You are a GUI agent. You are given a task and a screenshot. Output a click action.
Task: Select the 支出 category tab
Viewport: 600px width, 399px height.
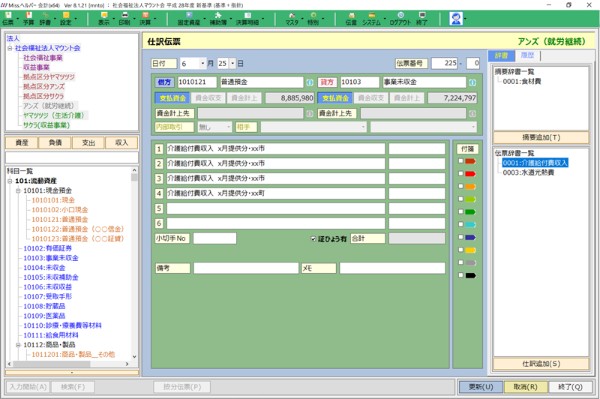click(x=88, y=143)
